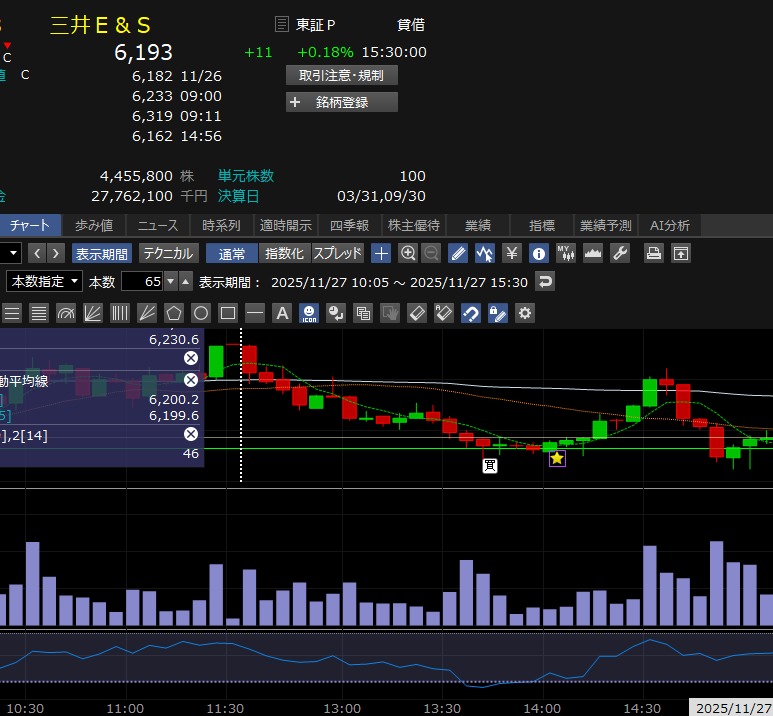Viewport: 773px width, 716px height.
Task: Toggle the 指数化 display mode
Action: pyautogui.click(x=284, y=254)
